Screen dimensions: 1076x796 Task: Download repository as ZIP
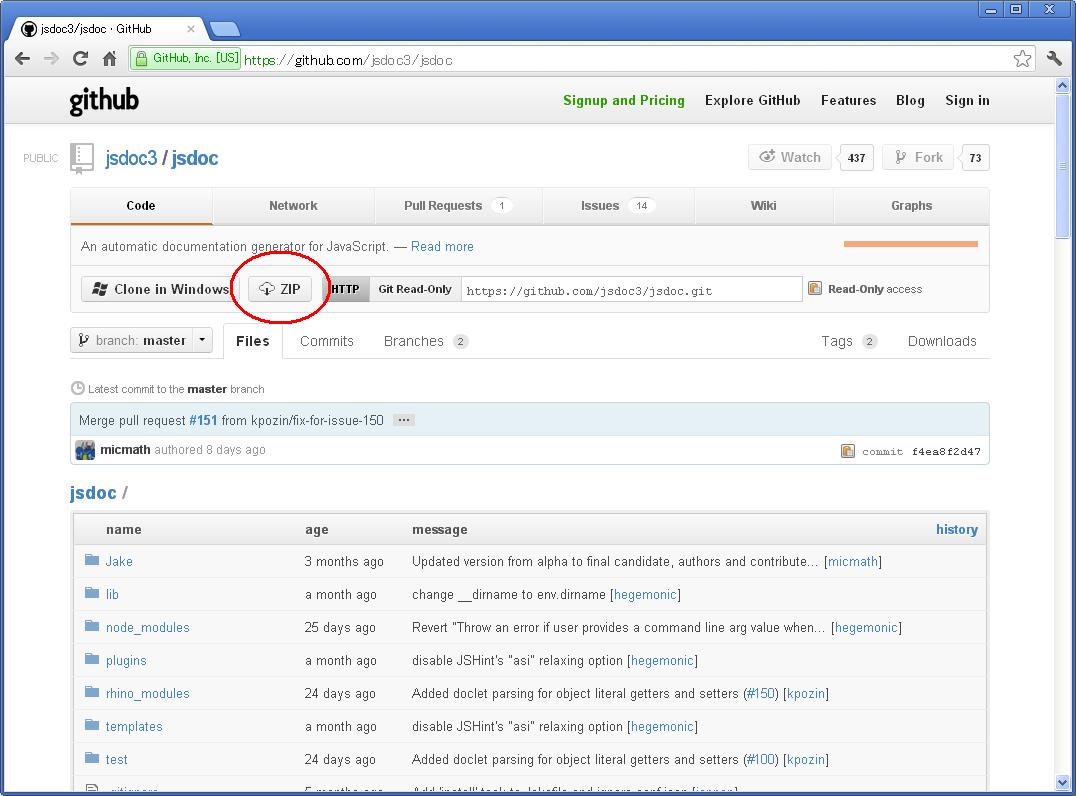point(280,289)
